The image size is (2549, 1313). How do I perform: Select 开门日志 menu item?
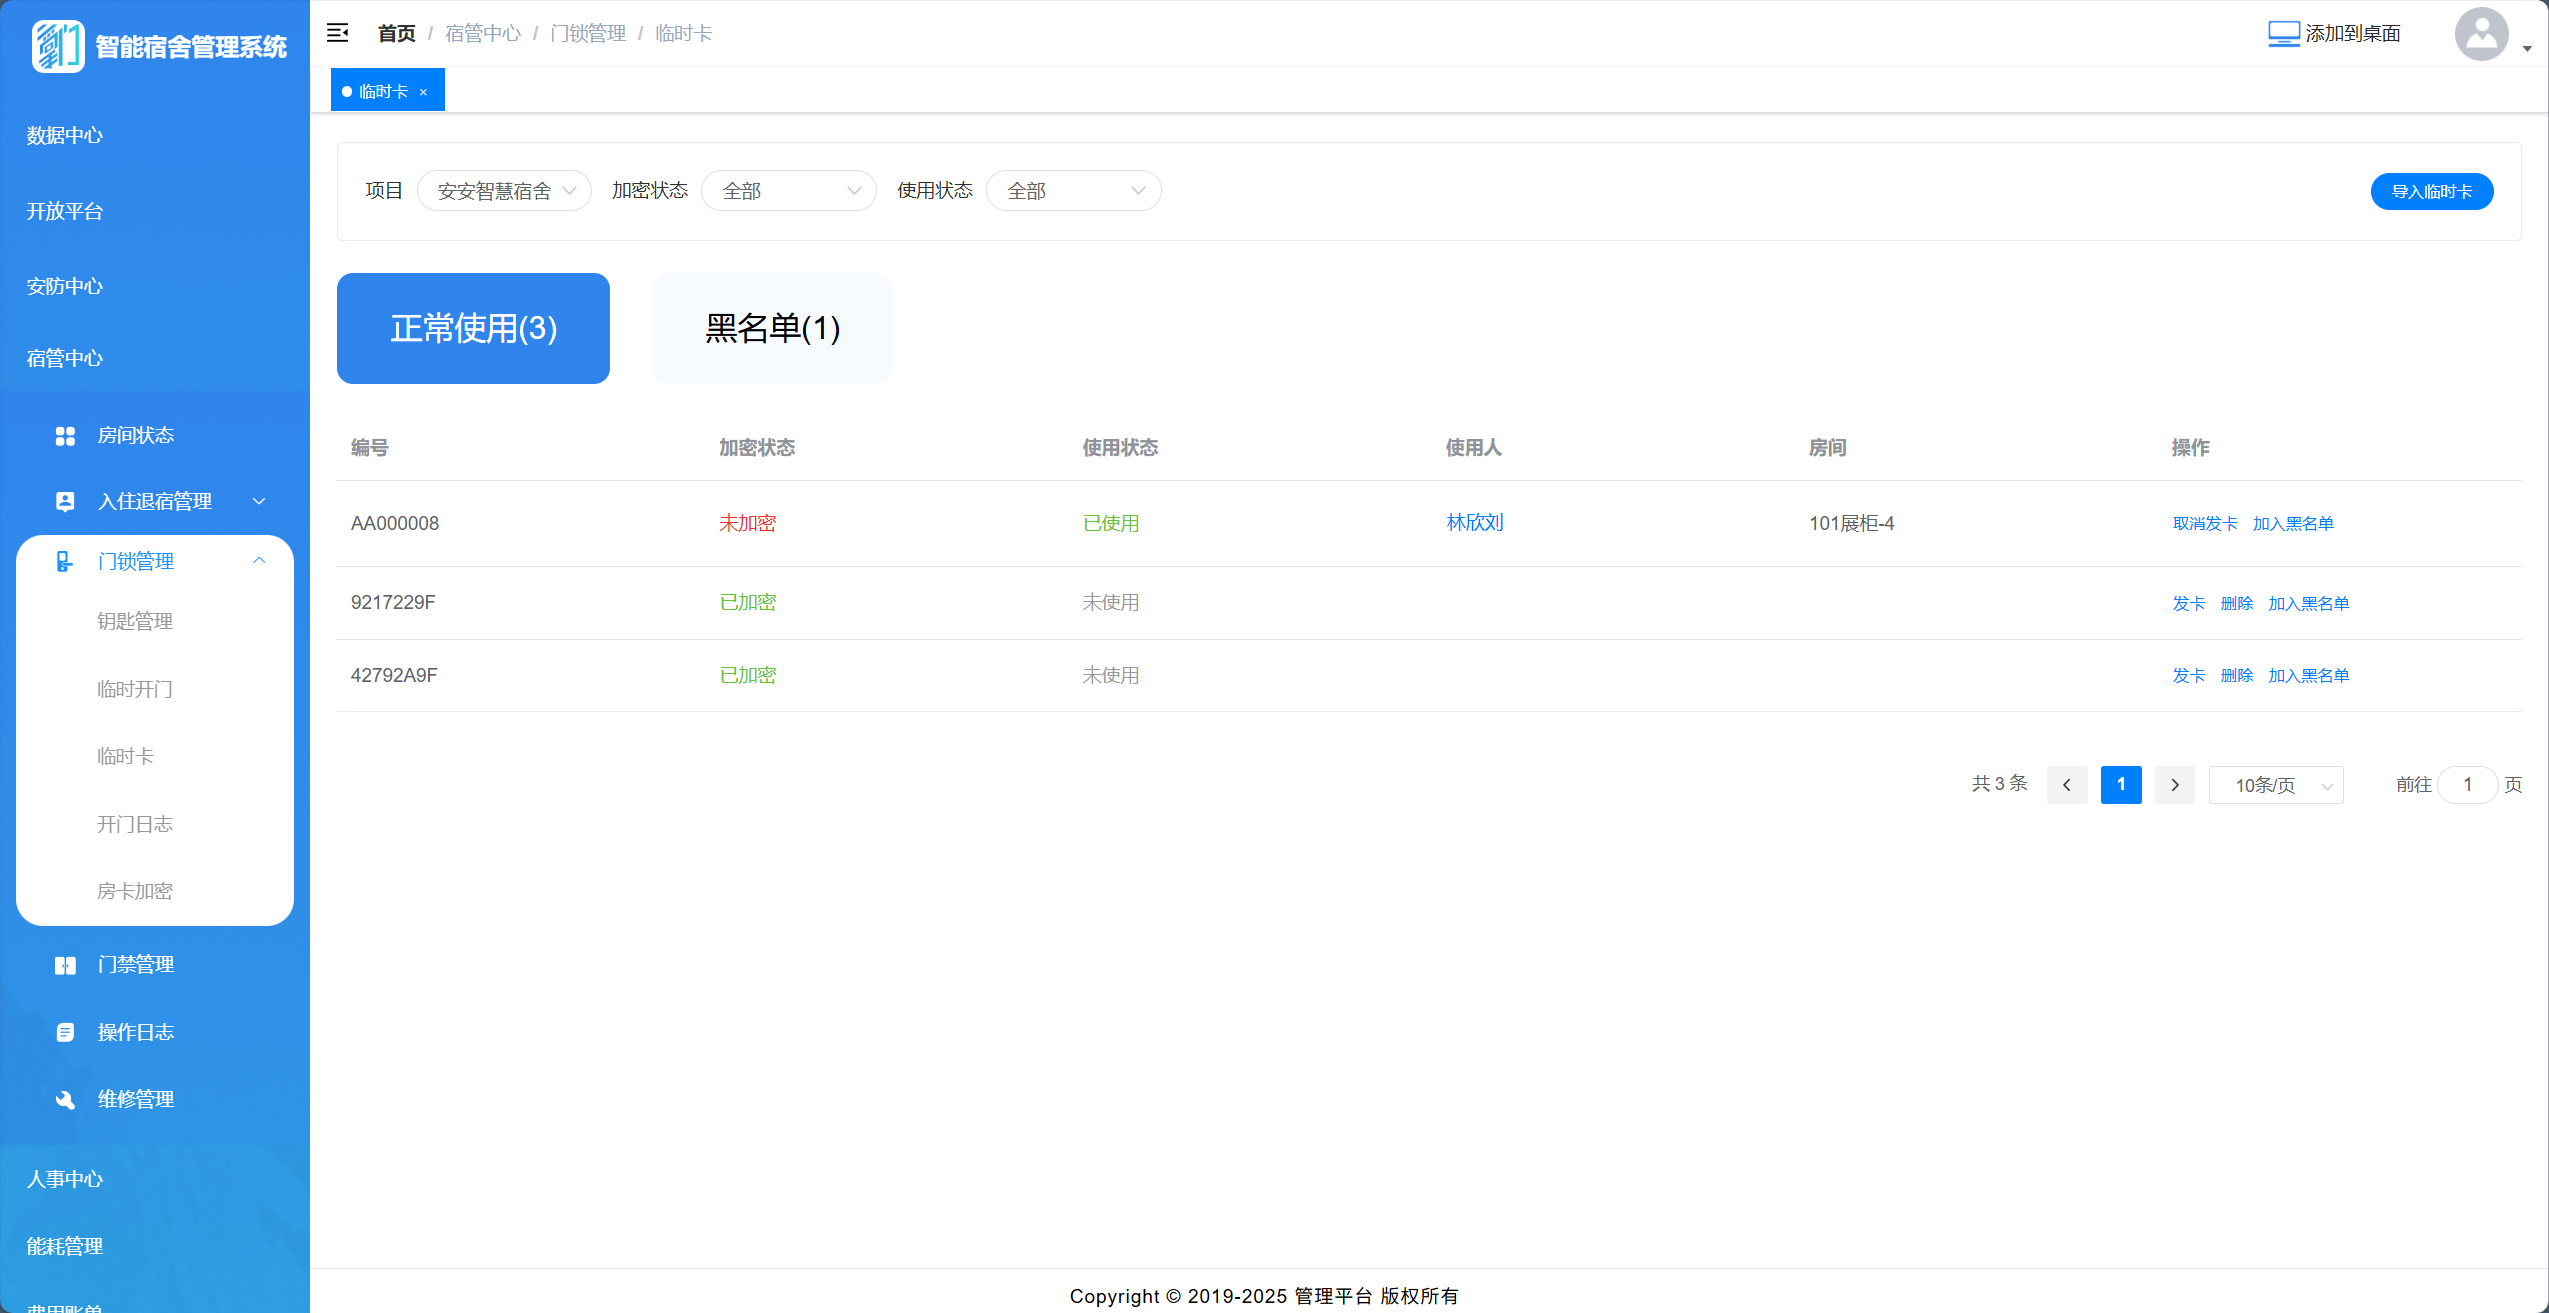[x=135, y=824]
